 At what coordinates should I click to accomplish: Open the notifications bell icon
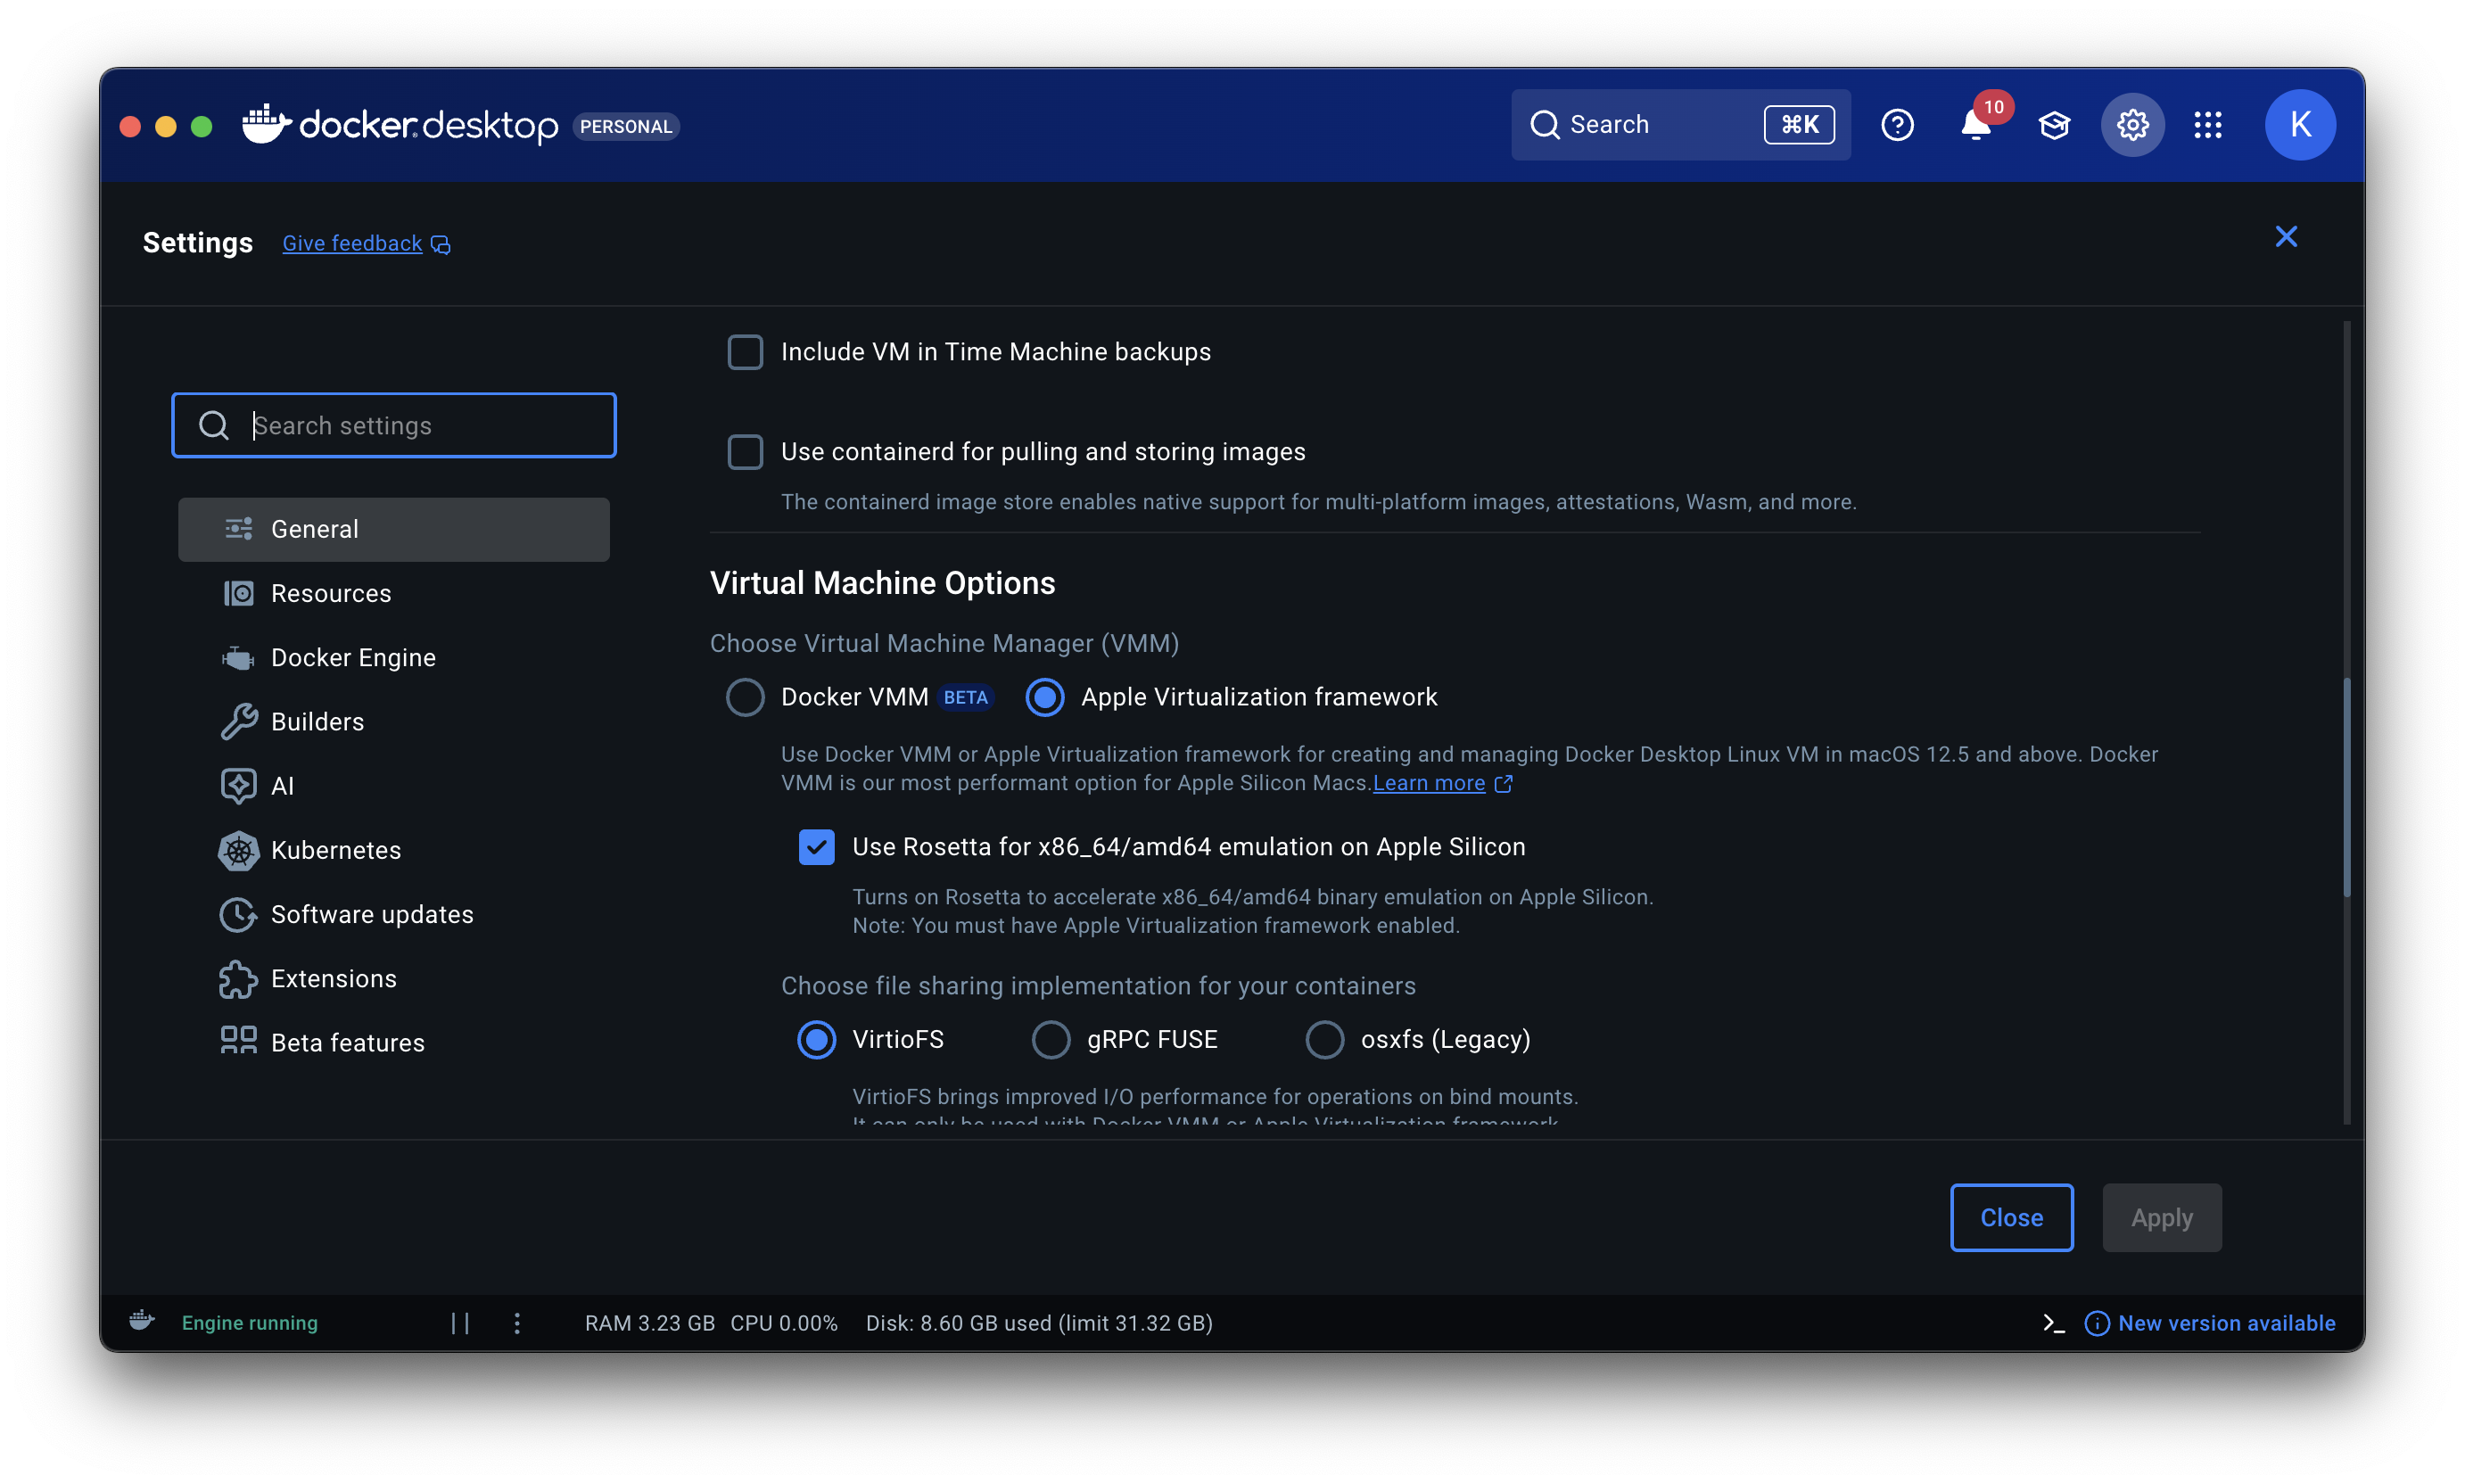point(1975,126)
